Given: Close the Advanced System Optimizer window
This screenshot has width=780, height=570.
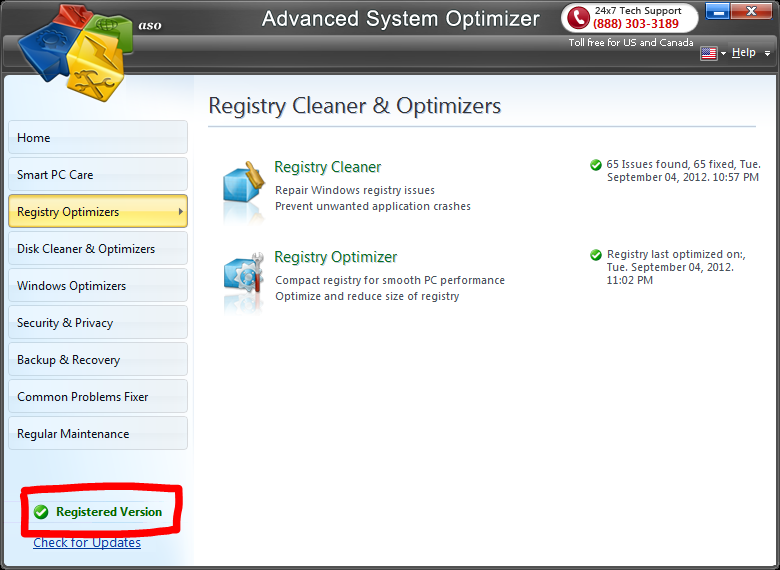Looking at the screenshot, I should point(751,10).
